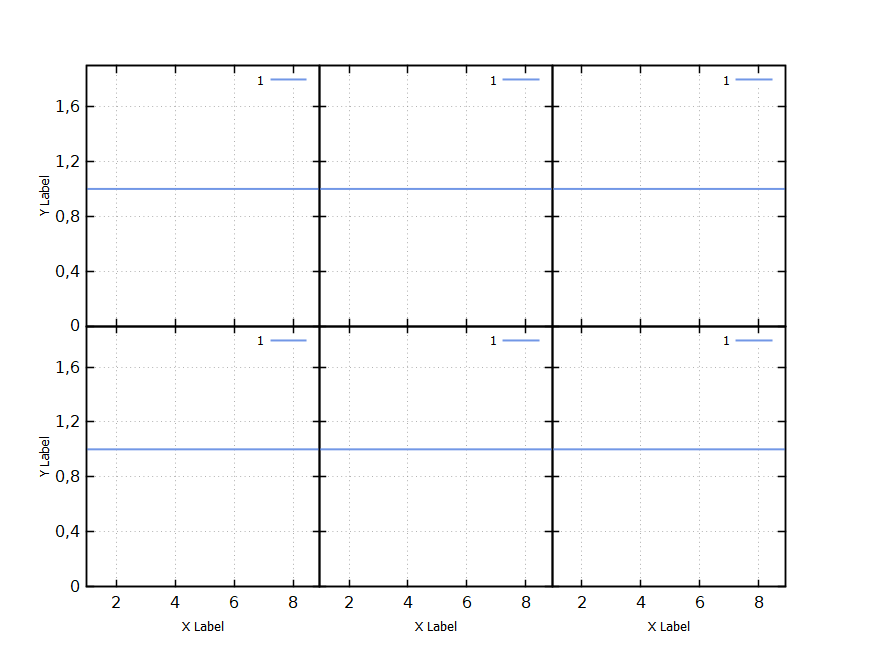Click the legend entry in the bottom-middle subplot

pos(514,340)
